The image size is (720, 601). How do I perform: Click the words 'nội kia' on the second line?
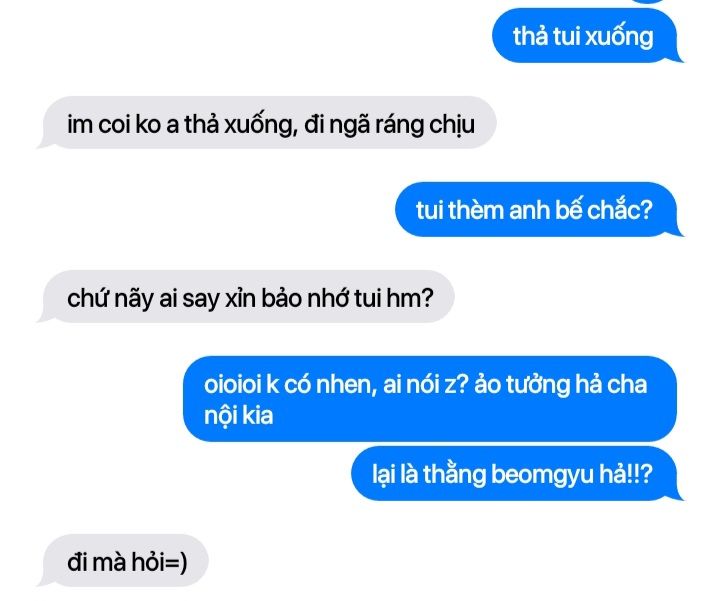coord(238,416)
